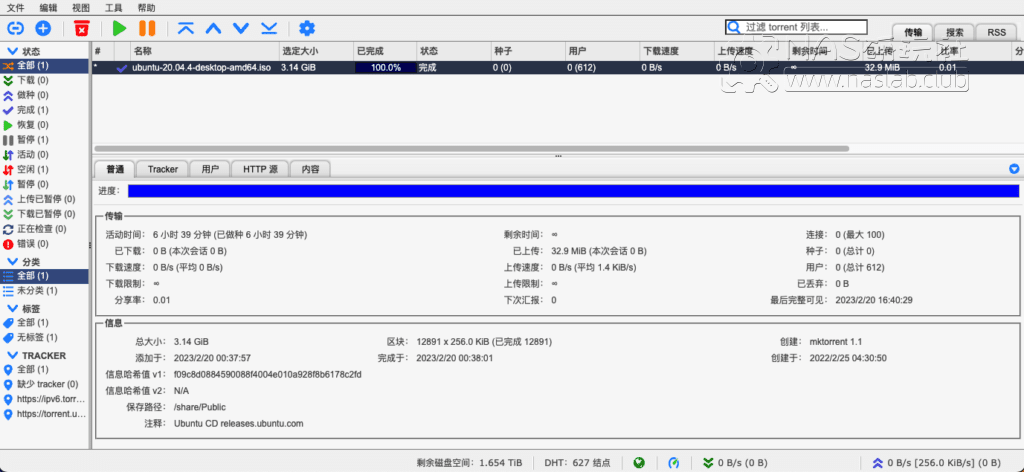1024x472 pixels.
Task: Open the RSS tab
Action: point(997,32)
